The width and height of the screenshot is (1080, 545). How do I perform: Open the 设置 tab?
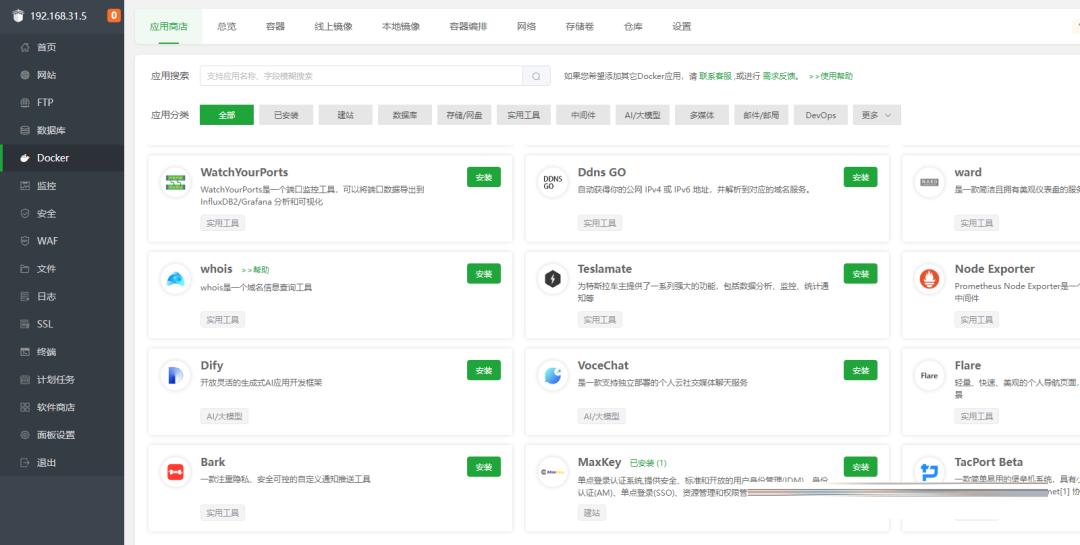tap(682, 27)
